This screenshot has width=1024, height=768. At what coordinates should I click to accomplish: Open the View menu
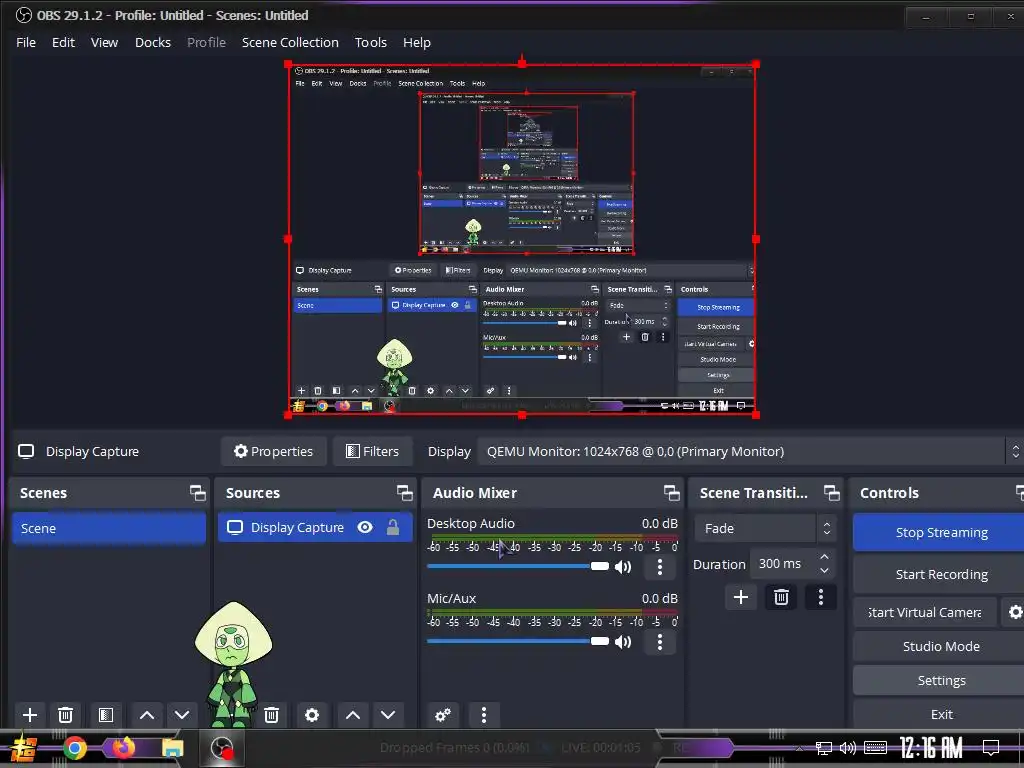coord(104,42)
